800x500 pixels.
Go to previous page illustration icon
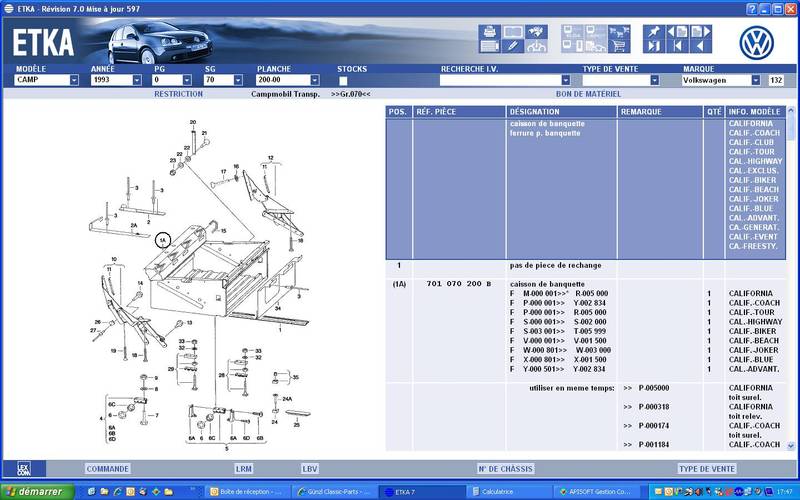click(678, 32)
